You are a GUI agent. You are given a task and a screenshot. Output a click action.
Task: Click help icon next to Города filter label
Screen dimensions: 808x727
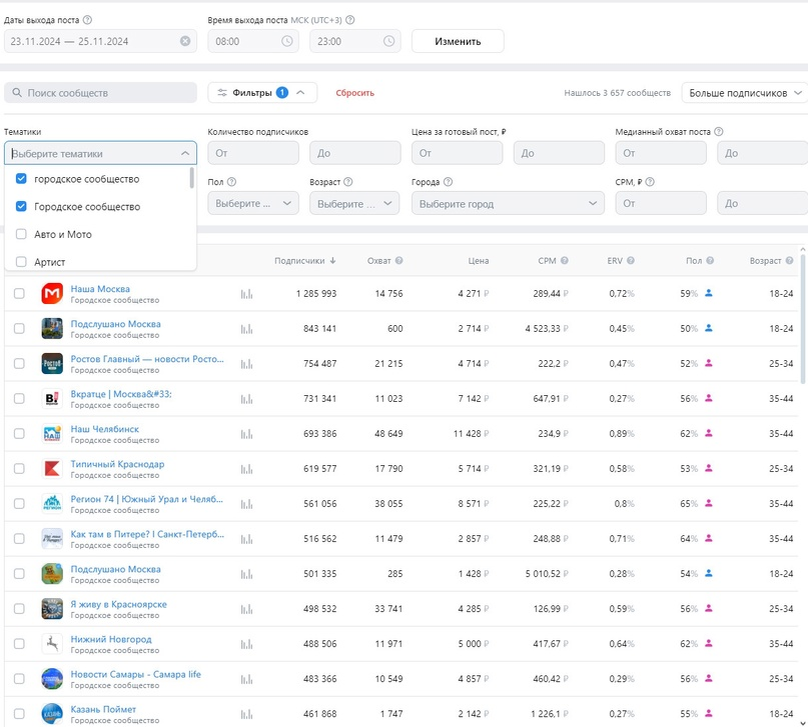[x=448, y=182]
